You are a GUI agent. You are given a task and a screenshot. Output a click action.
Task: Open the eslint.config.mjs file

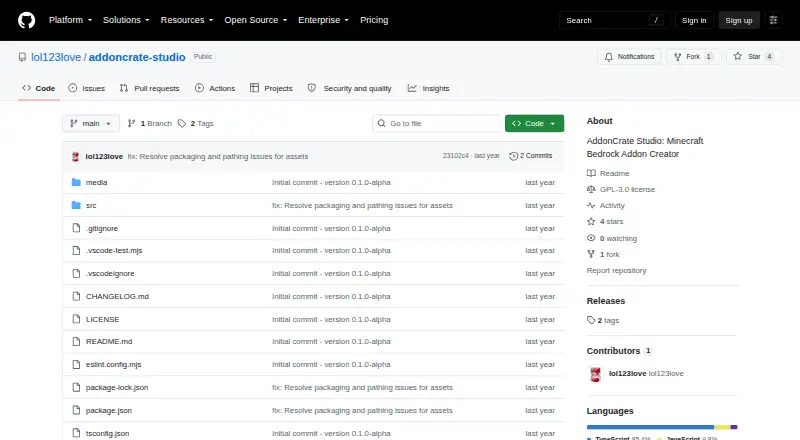coord(113,364)
